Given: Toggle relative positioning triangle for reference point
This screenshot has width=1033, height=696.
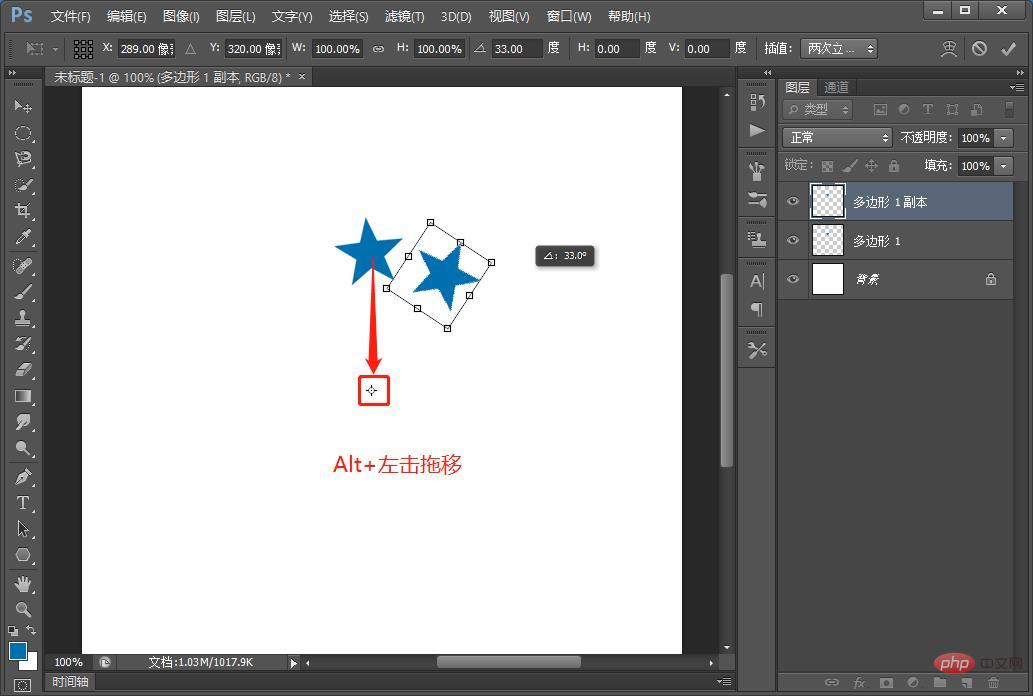Looking at the screenshot, I should click(x=190, y=49).
